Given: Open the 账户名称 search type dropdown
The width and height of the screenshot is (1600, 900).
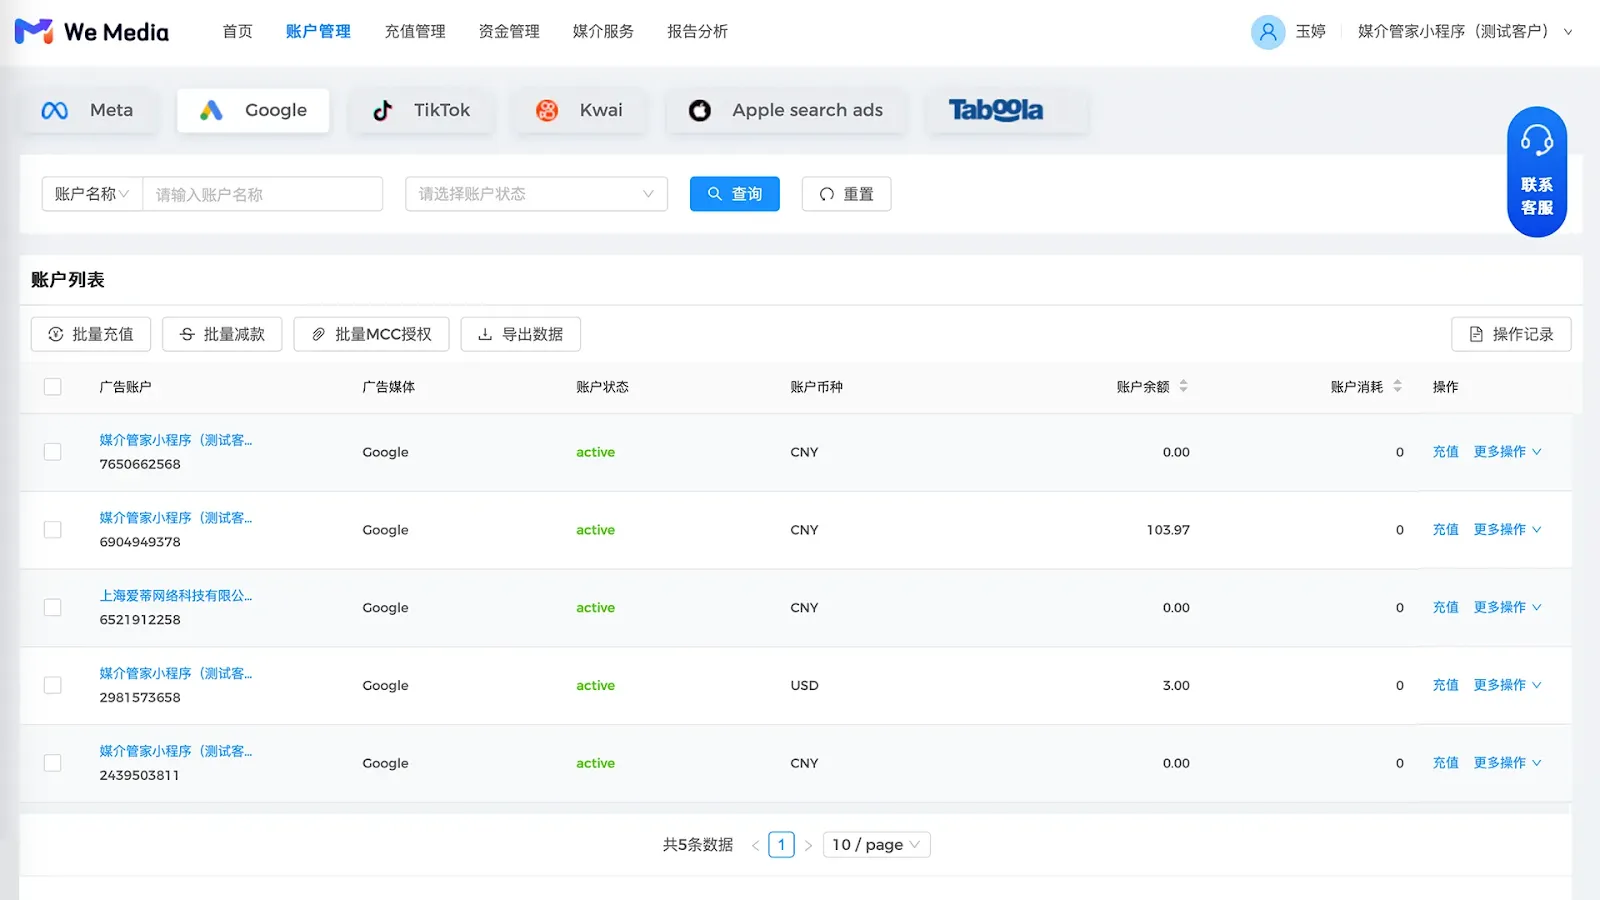Looking at the screenshot, I should tap(92, 194).
